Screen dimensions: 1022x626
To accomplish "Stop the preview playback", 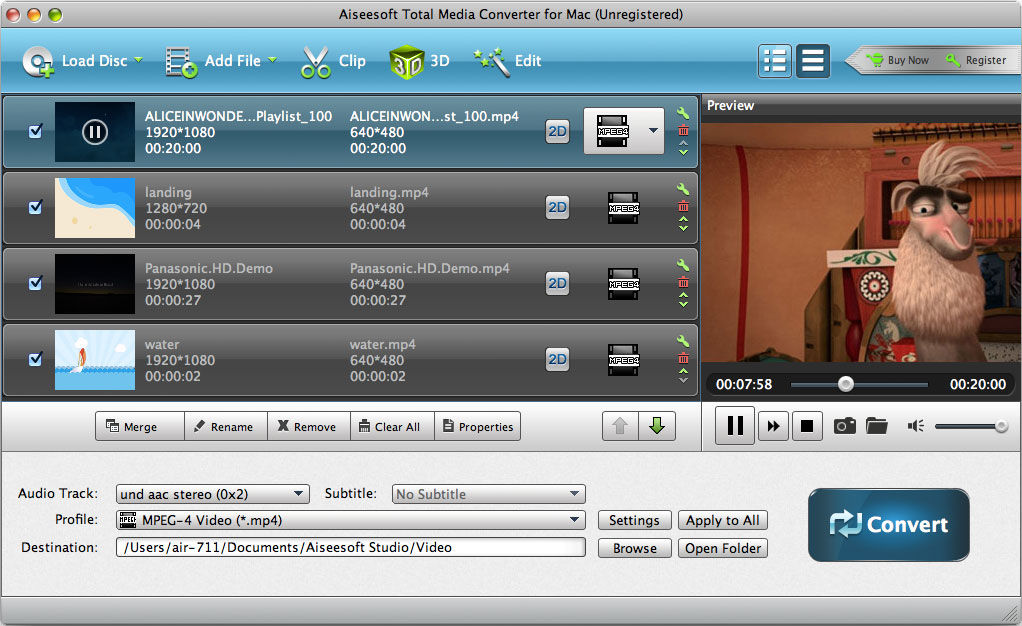I will pos(806,426).
